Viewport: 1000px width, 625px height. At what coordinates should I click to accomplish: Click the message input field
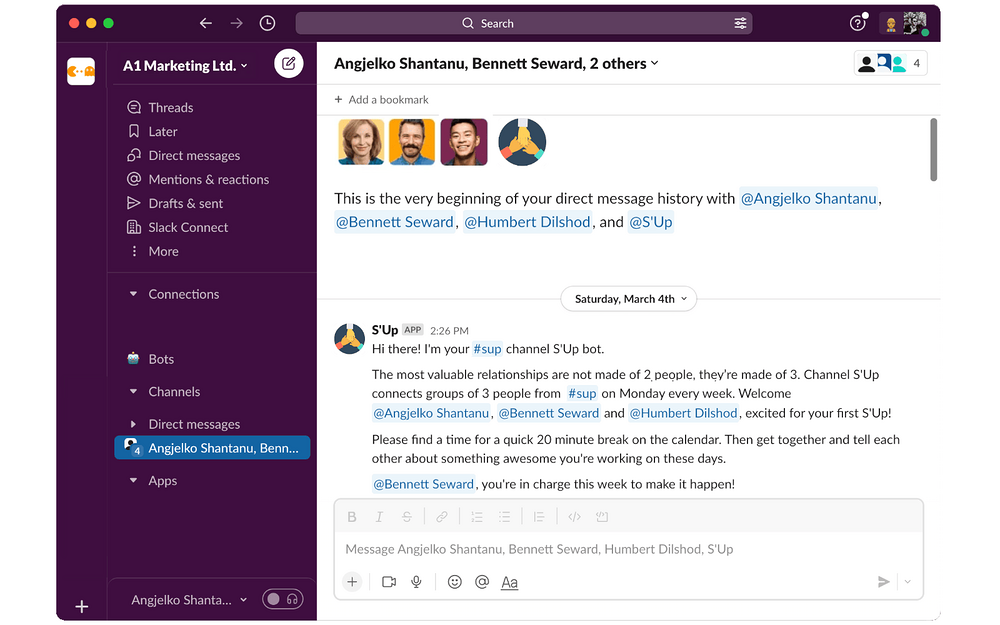click(628, 550)
